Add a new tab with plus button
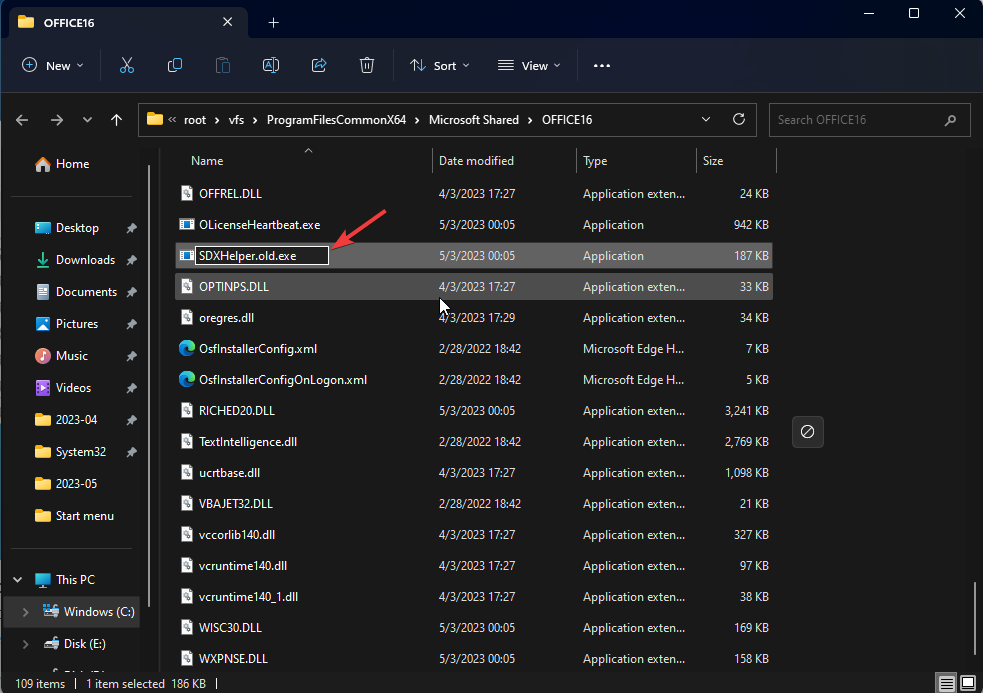 pyautogui.click(x=273, y=23)
